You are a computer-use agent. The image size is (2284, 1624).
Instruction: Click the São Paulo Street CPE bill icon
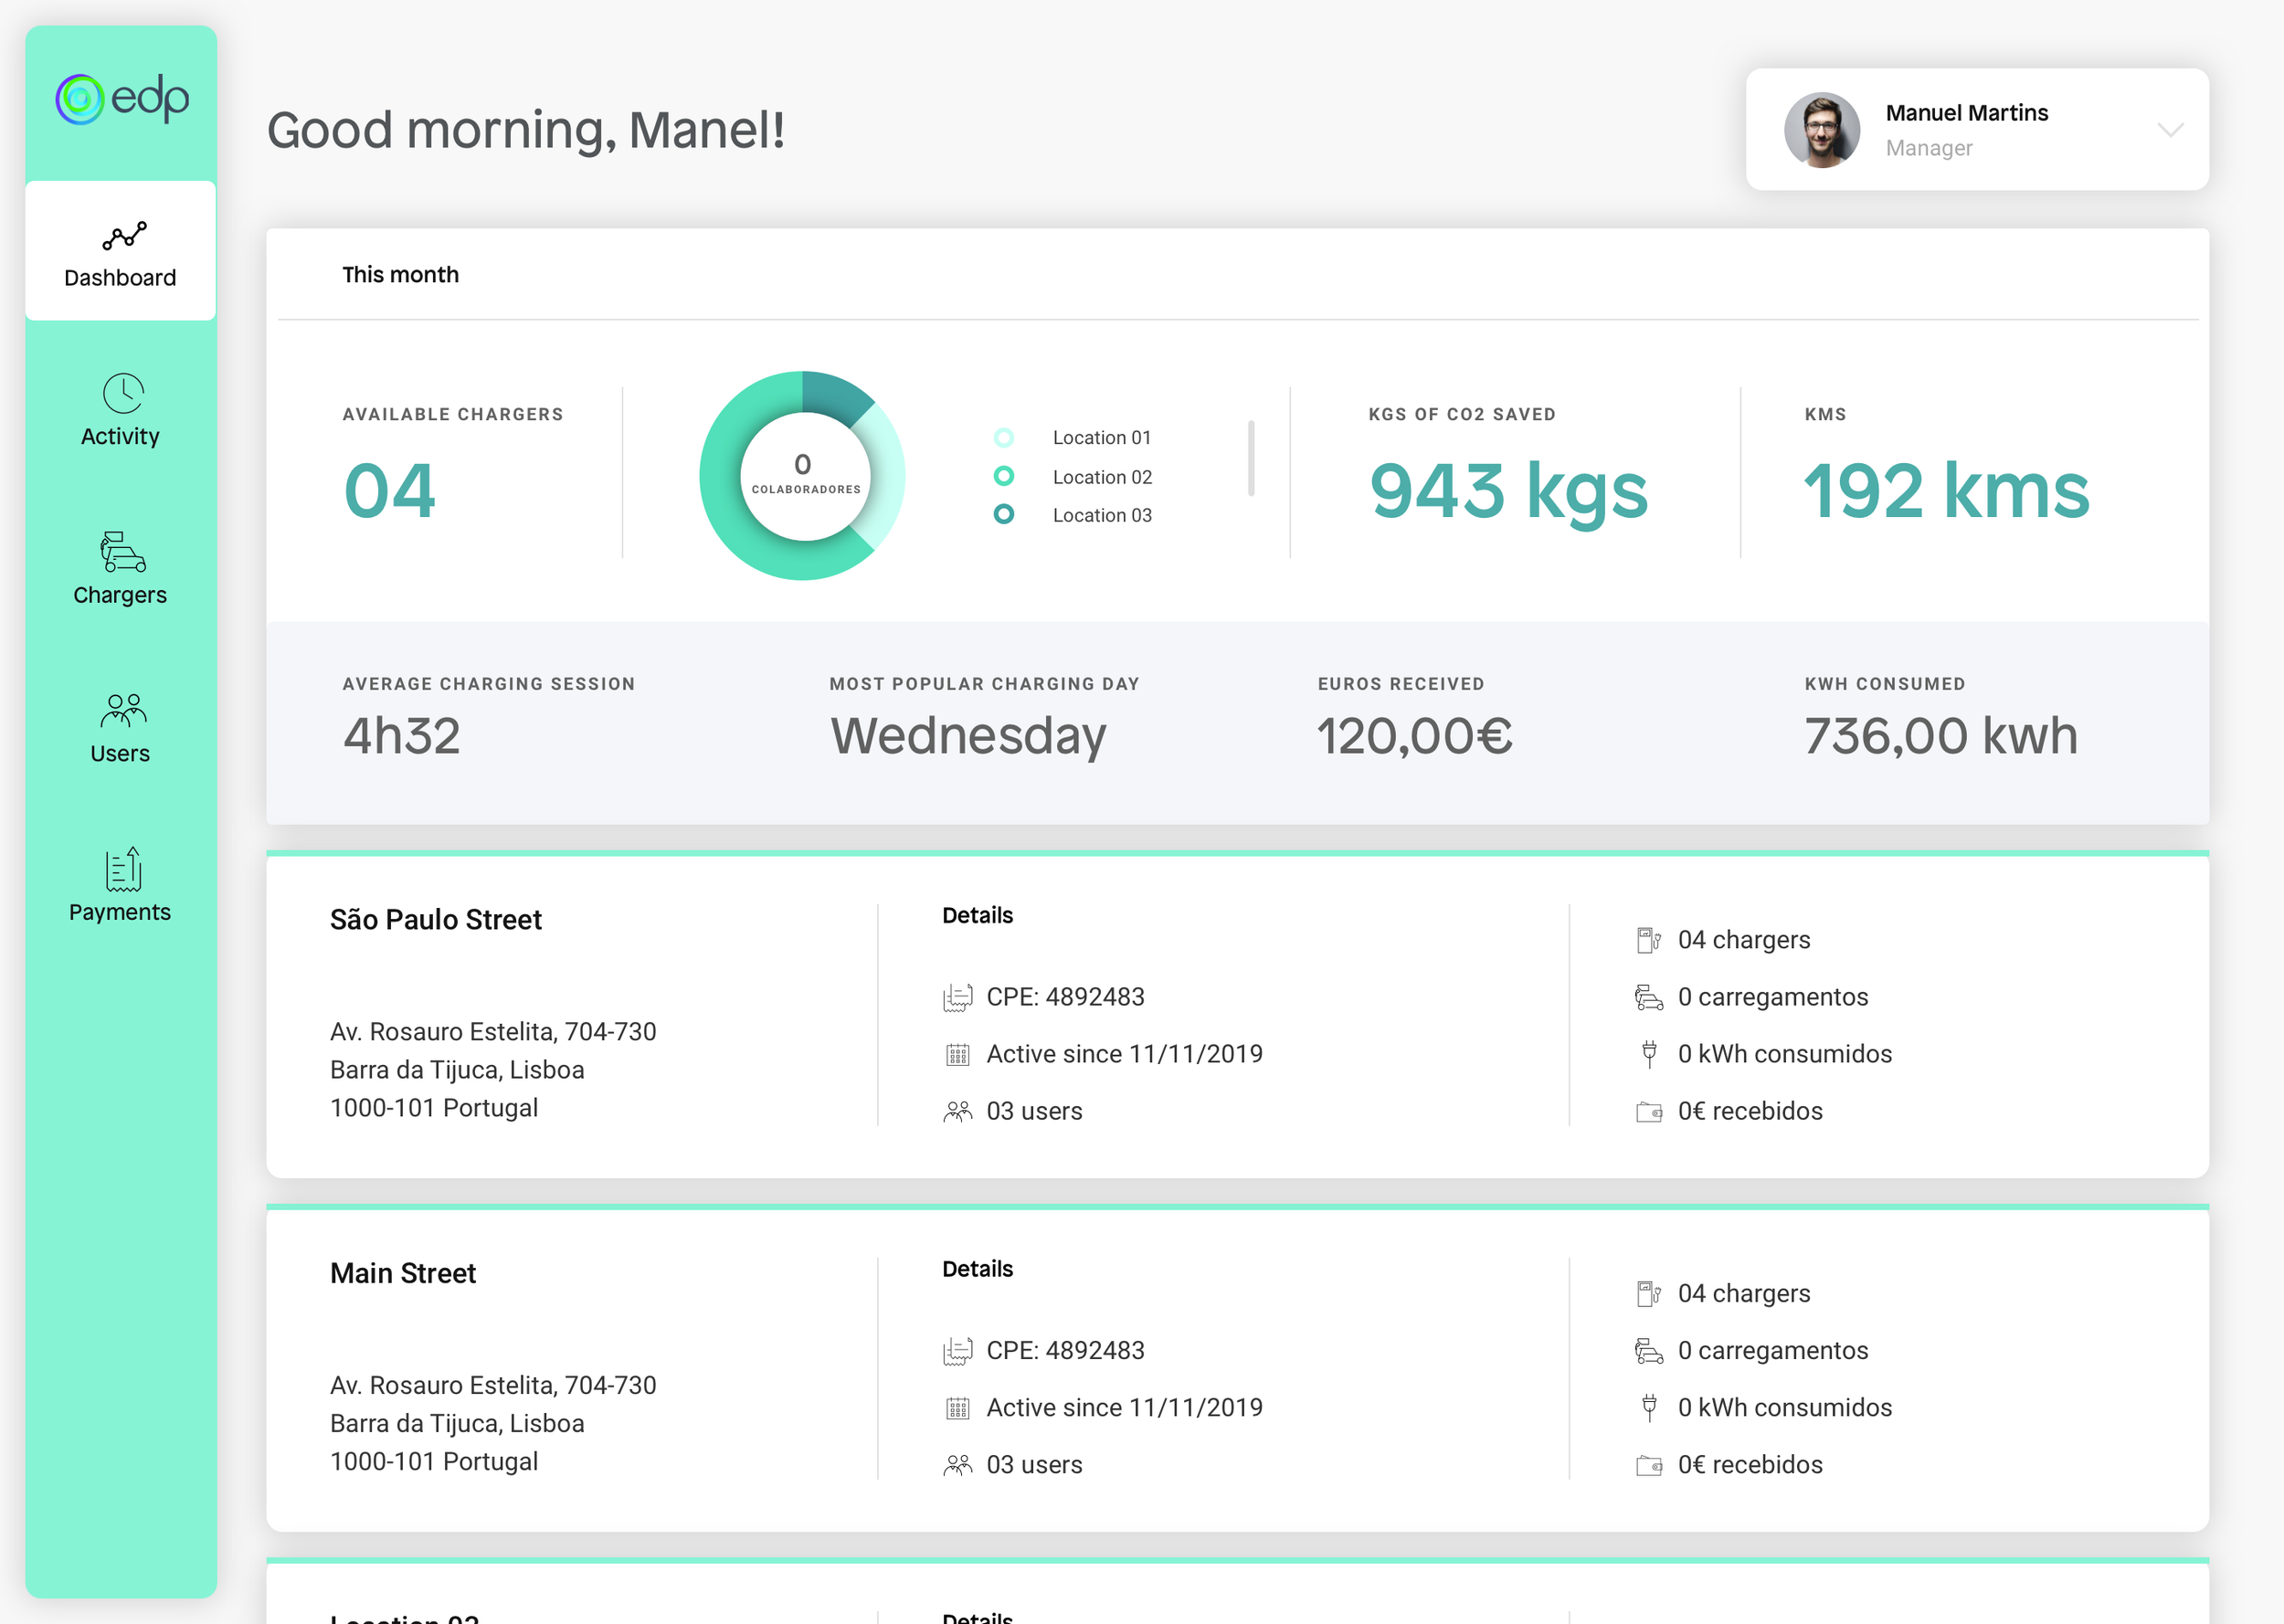(x=957, y=998)
